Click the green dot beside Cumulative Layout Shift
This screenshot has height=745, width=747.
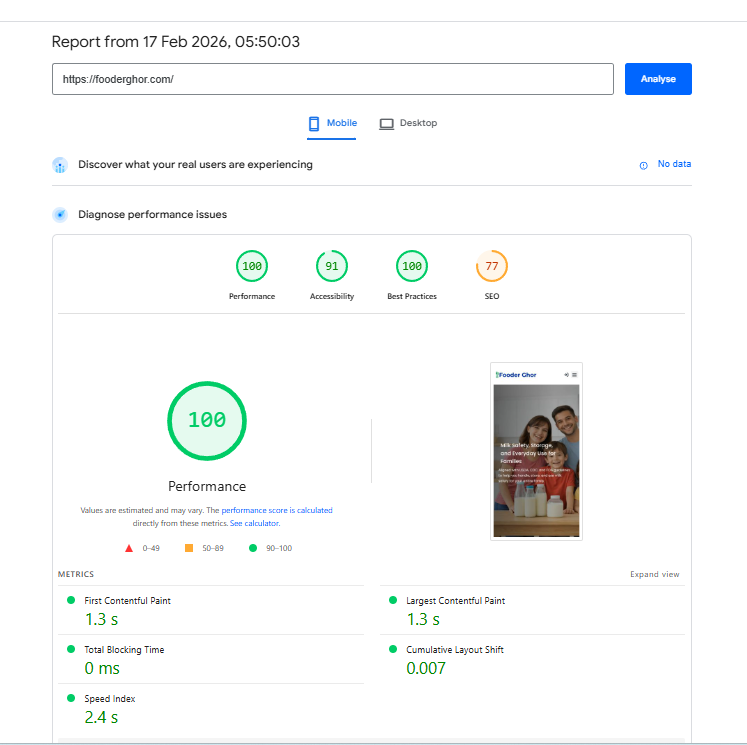393,649
